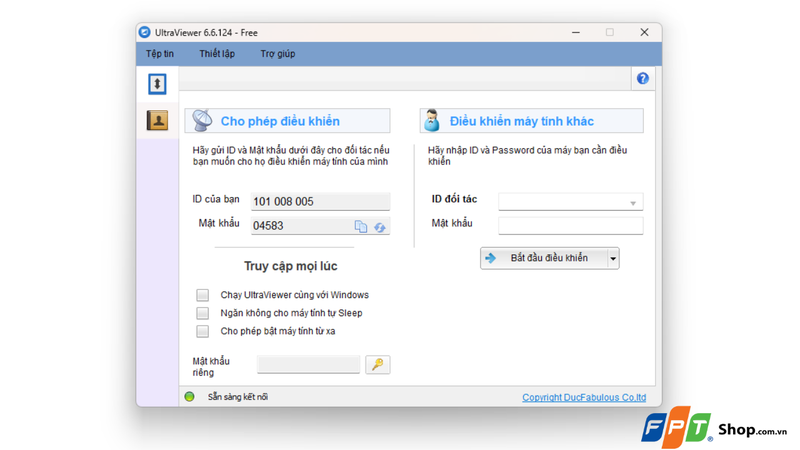Click the partner Mật khẩu input field

(x=570, y=226)
